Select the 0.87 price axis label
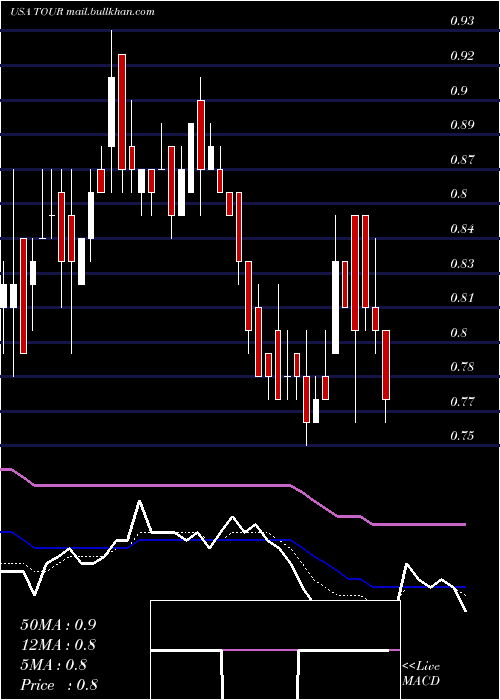 coord(462,159)
